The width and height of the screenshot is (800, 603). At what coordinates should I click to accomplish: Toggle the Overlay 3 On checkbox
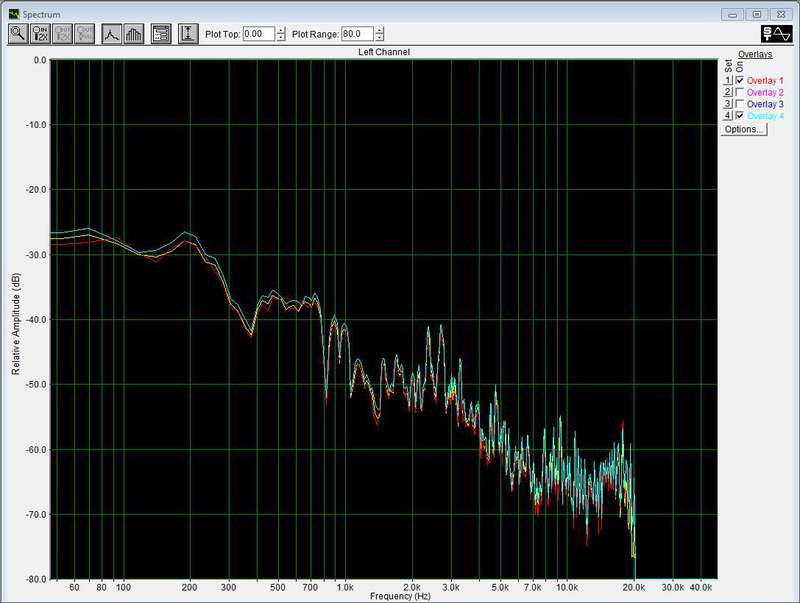(740, 104)
